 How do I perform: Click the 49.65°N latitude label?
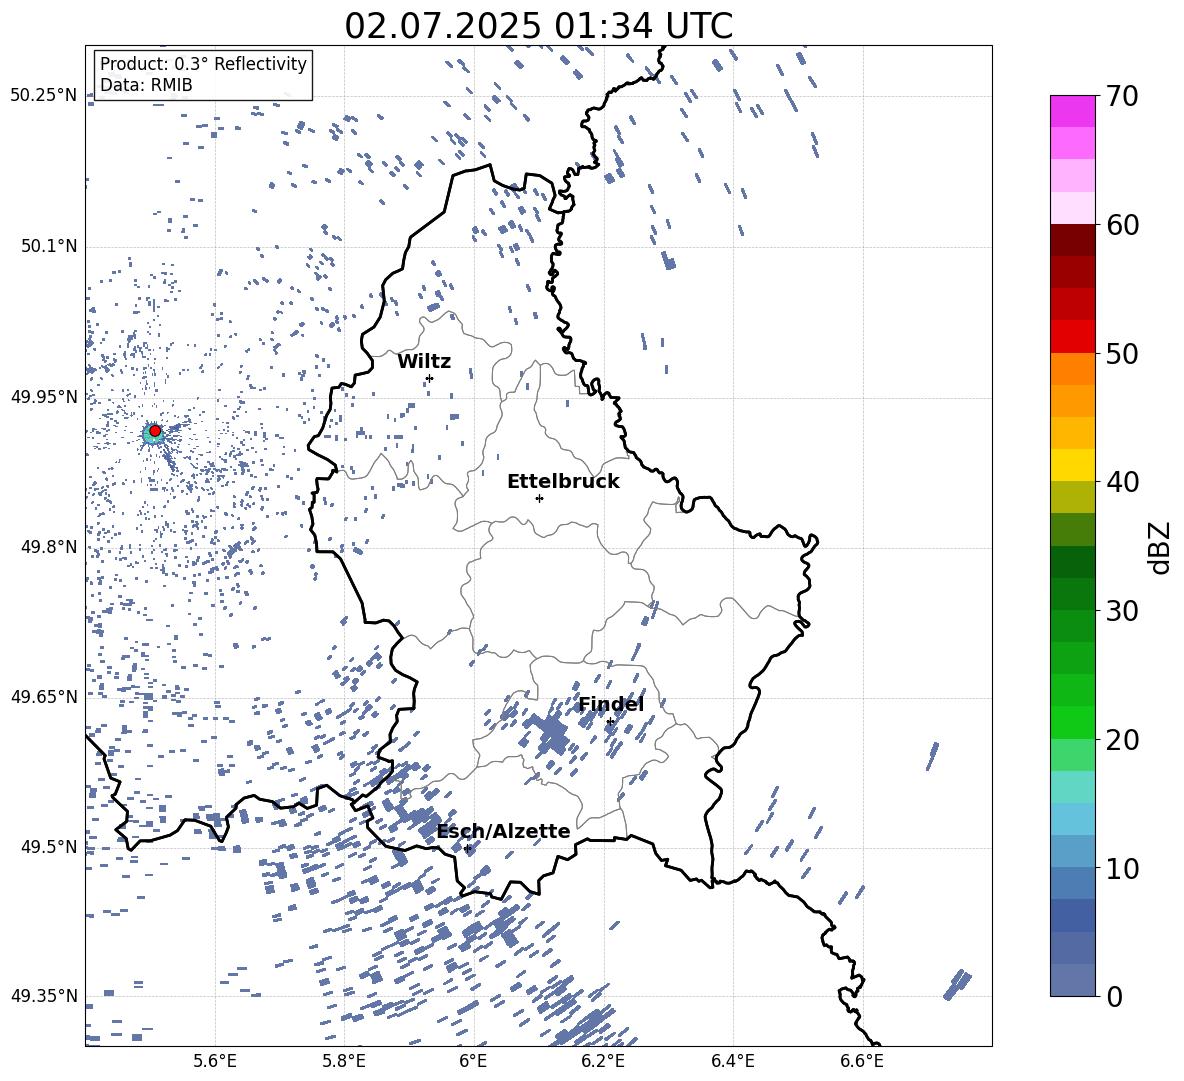pyautogui.click(x=44, y=697)
